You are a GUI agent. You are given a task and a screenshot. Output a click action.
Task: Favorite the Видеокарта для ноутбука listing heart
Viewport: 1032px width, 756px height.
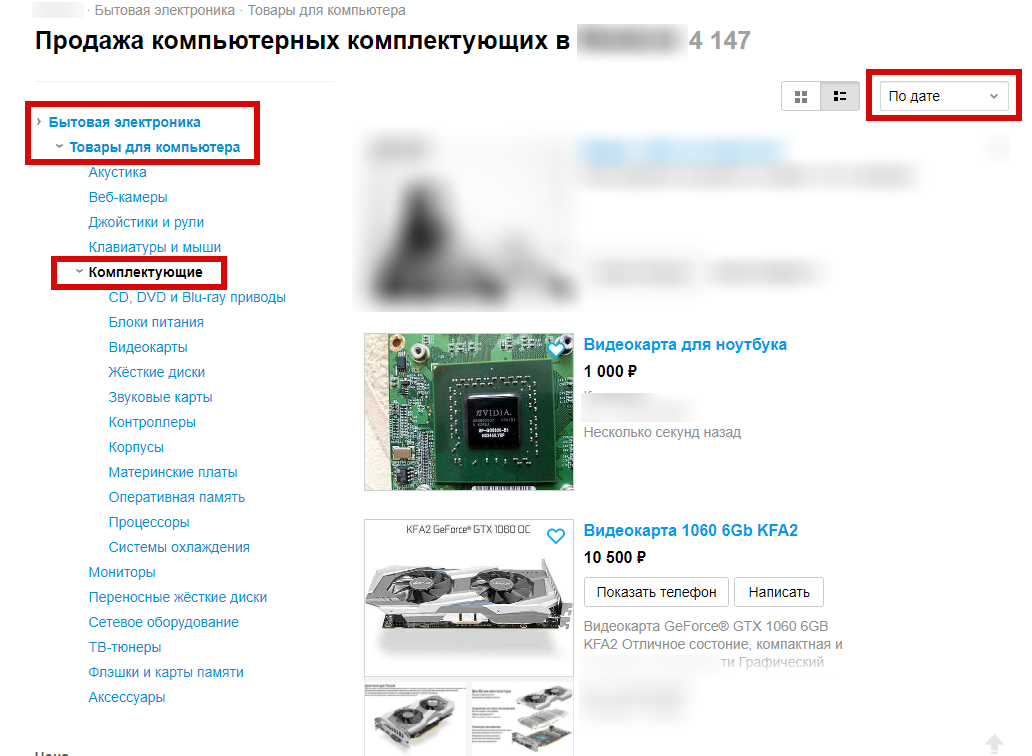click(x=556, y=349)
